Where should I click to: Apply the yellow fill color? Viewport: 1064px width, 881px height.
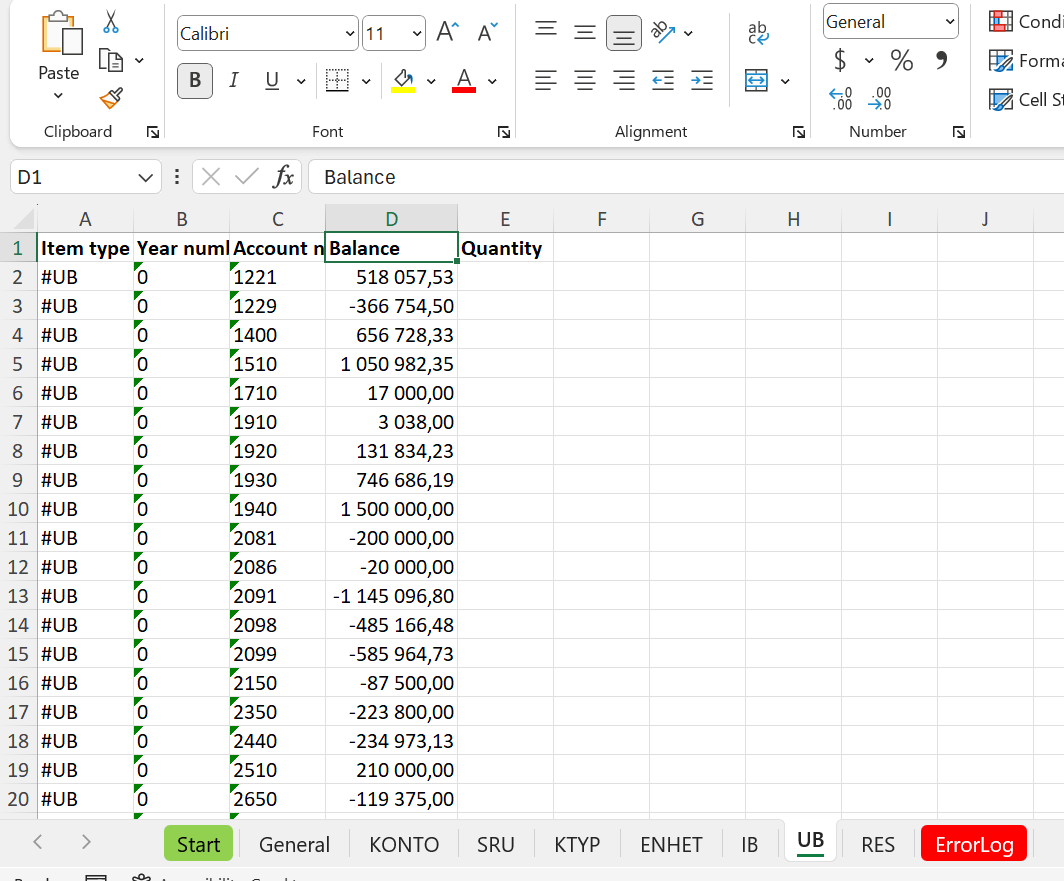click(404, 81)
